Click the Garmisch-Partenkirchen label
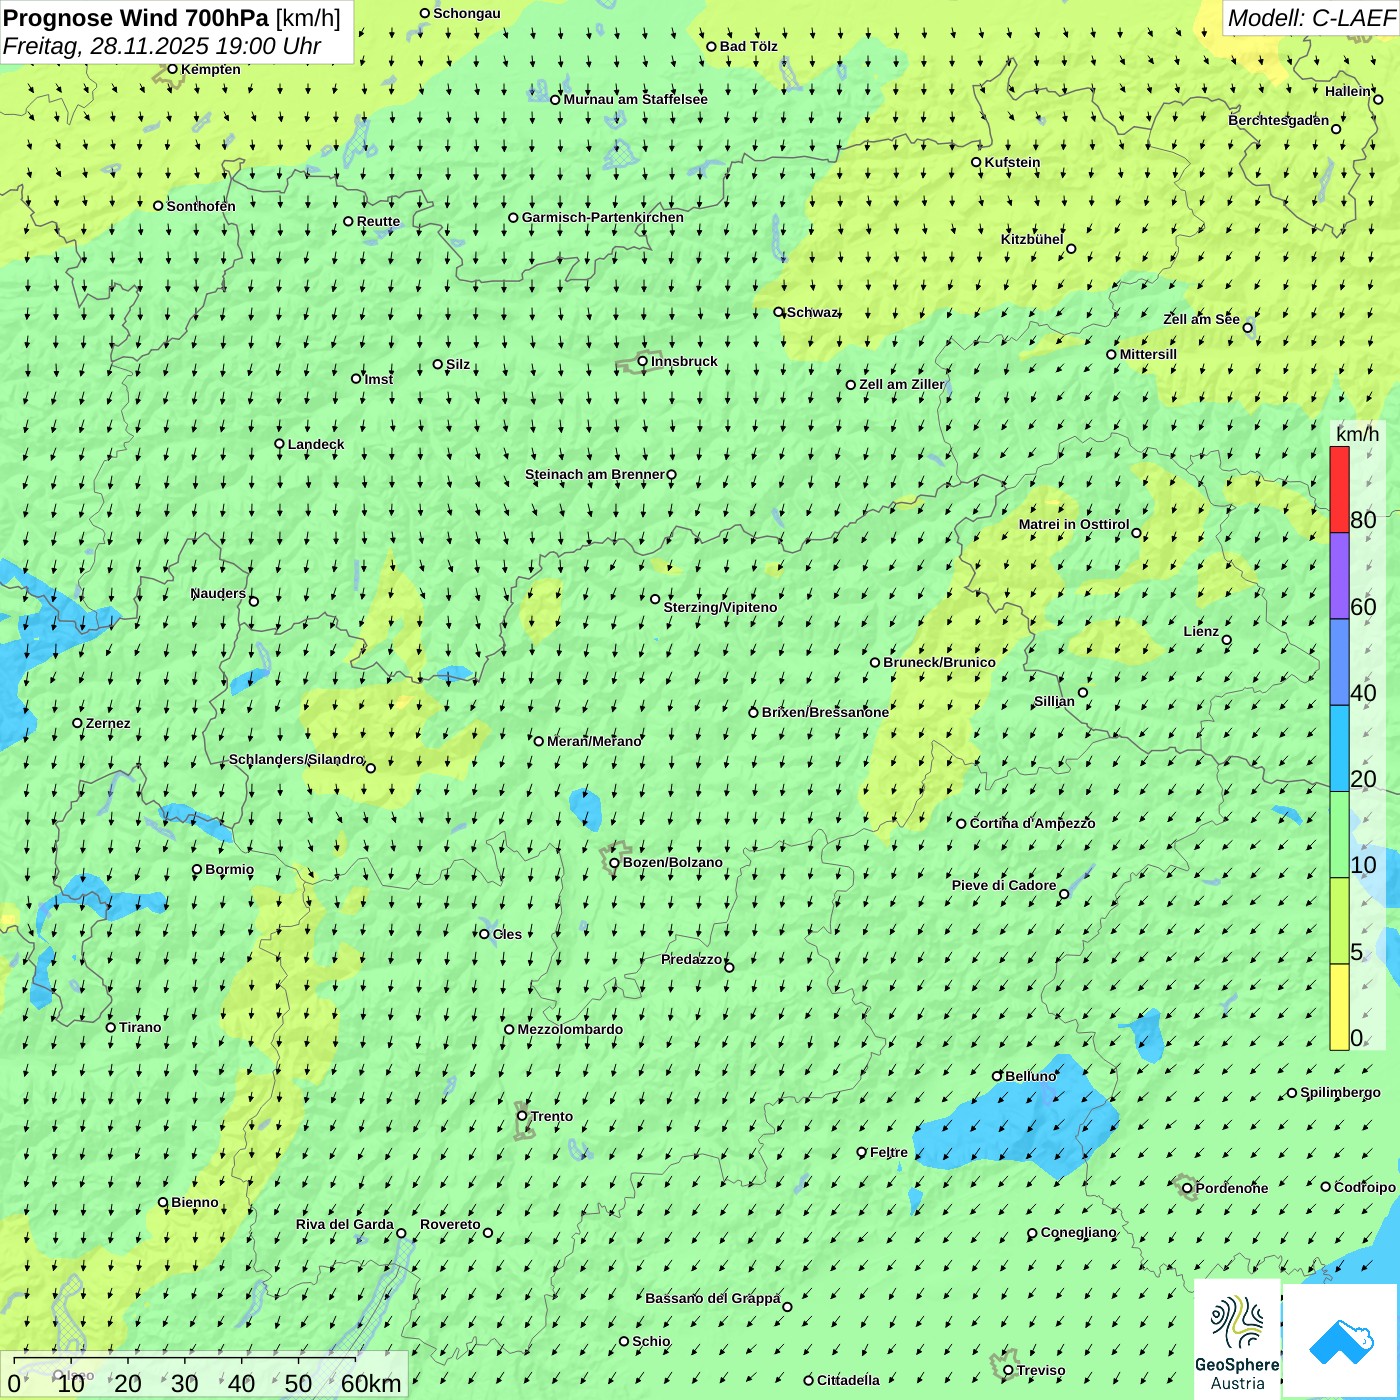Screen dimensions: 1400x1400 pyautogui.click(x=603, y=217)
